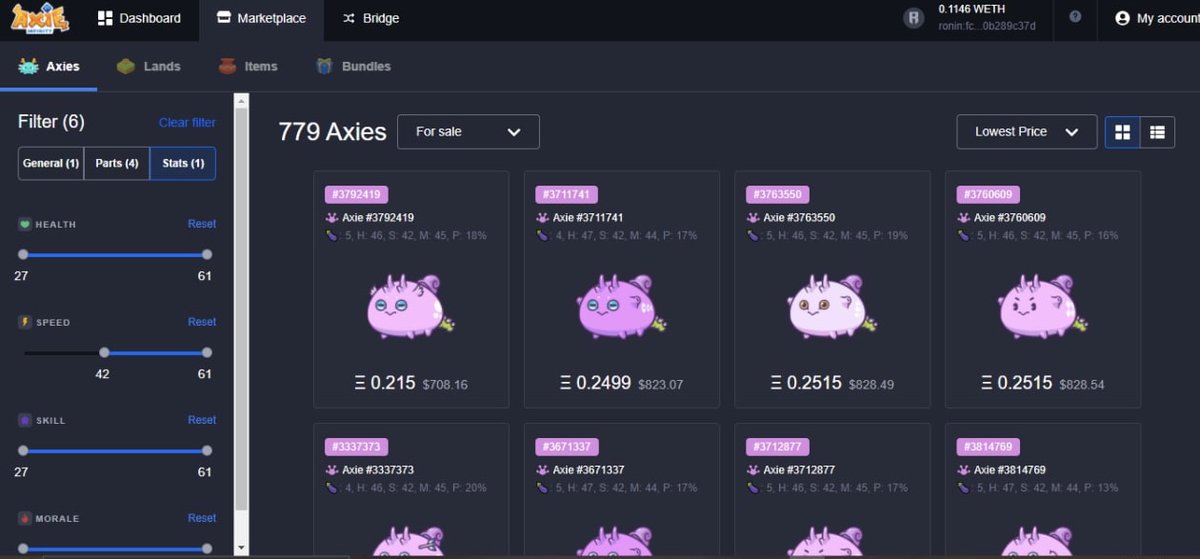The height and width of the screenshot is (559, 1200).
Task: Click class icon beside Axie #3763550 name
Action: (752, 217)
